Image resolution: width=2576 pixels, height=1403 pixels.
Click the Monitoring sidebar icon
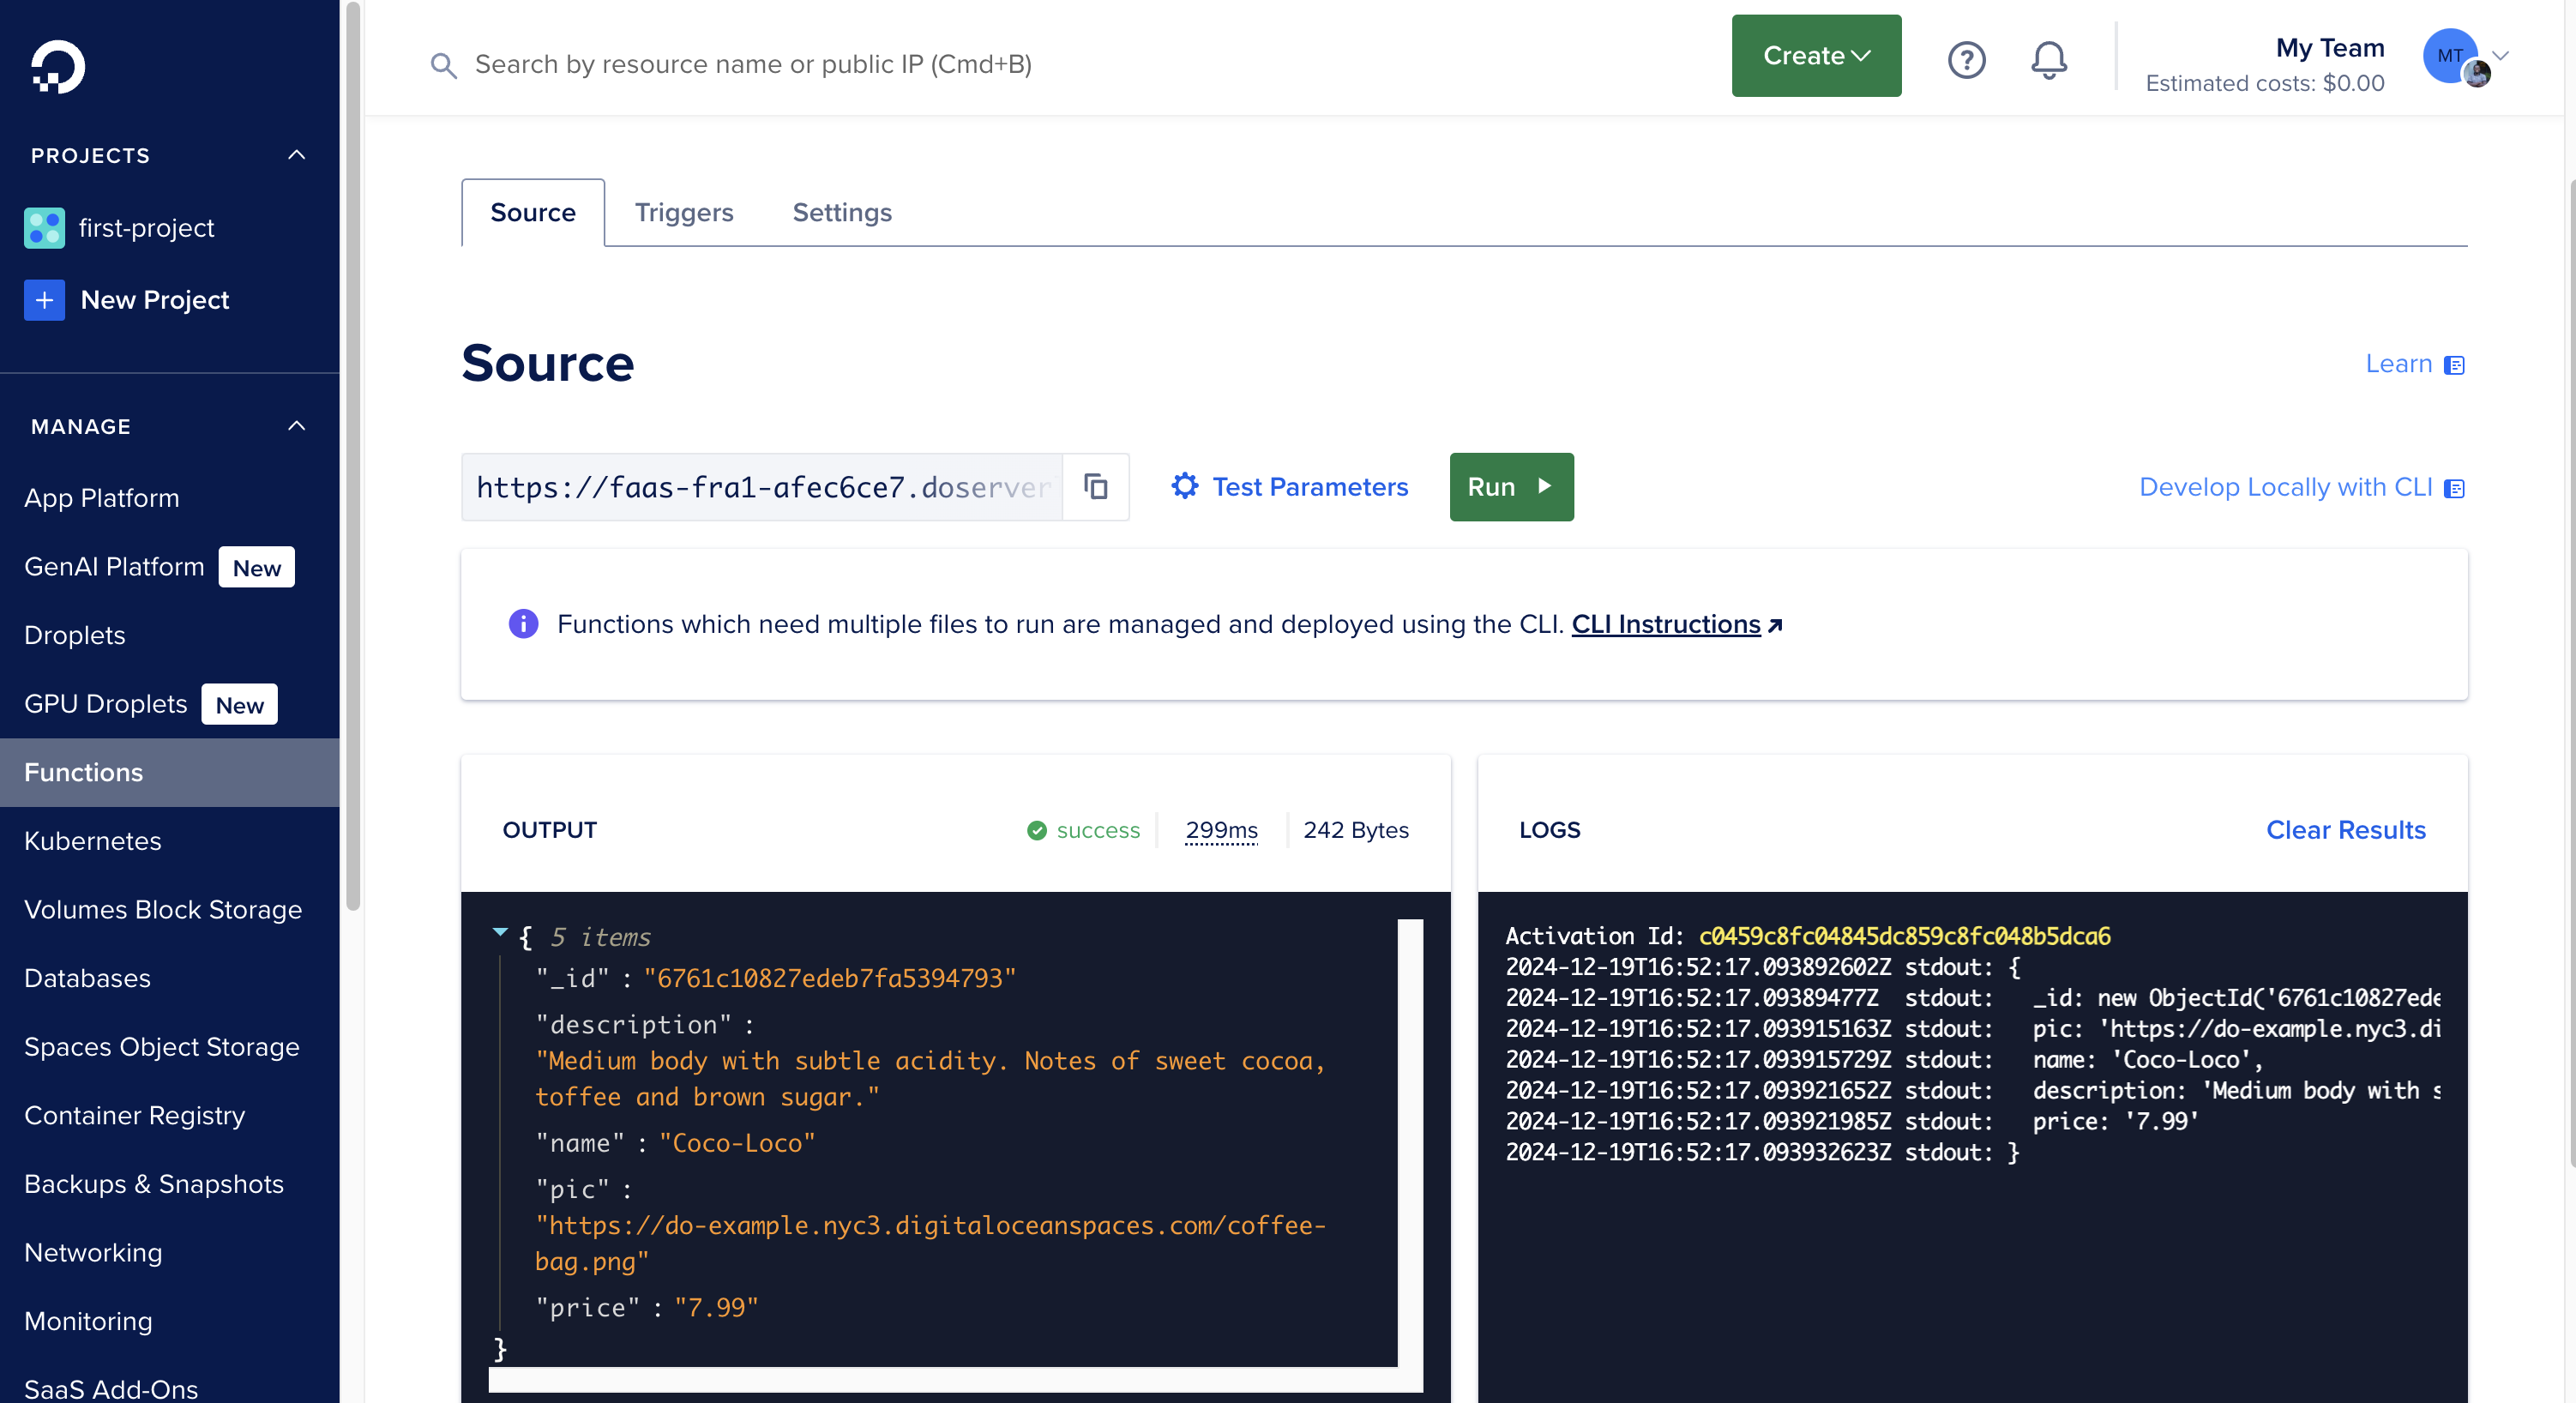(90, 1320)
